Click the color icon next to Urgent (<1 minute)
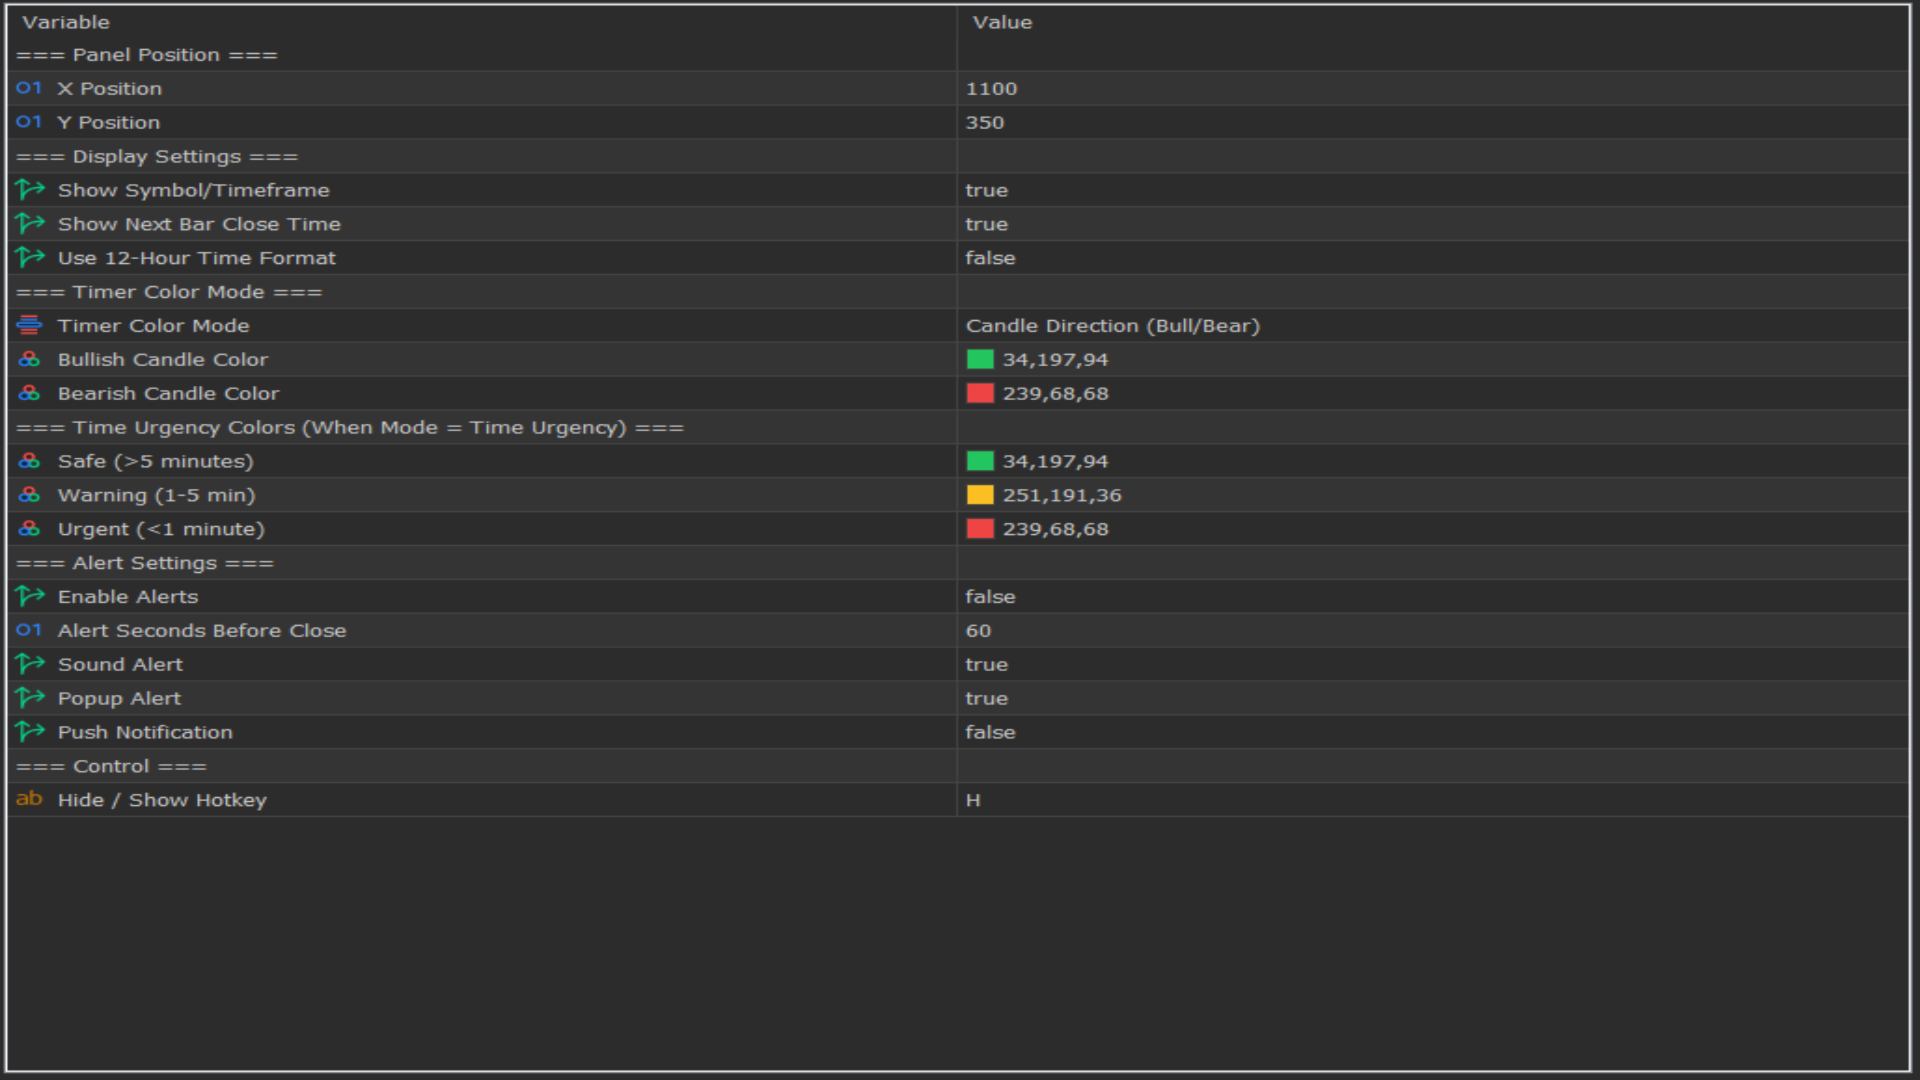 click(29, 529)
